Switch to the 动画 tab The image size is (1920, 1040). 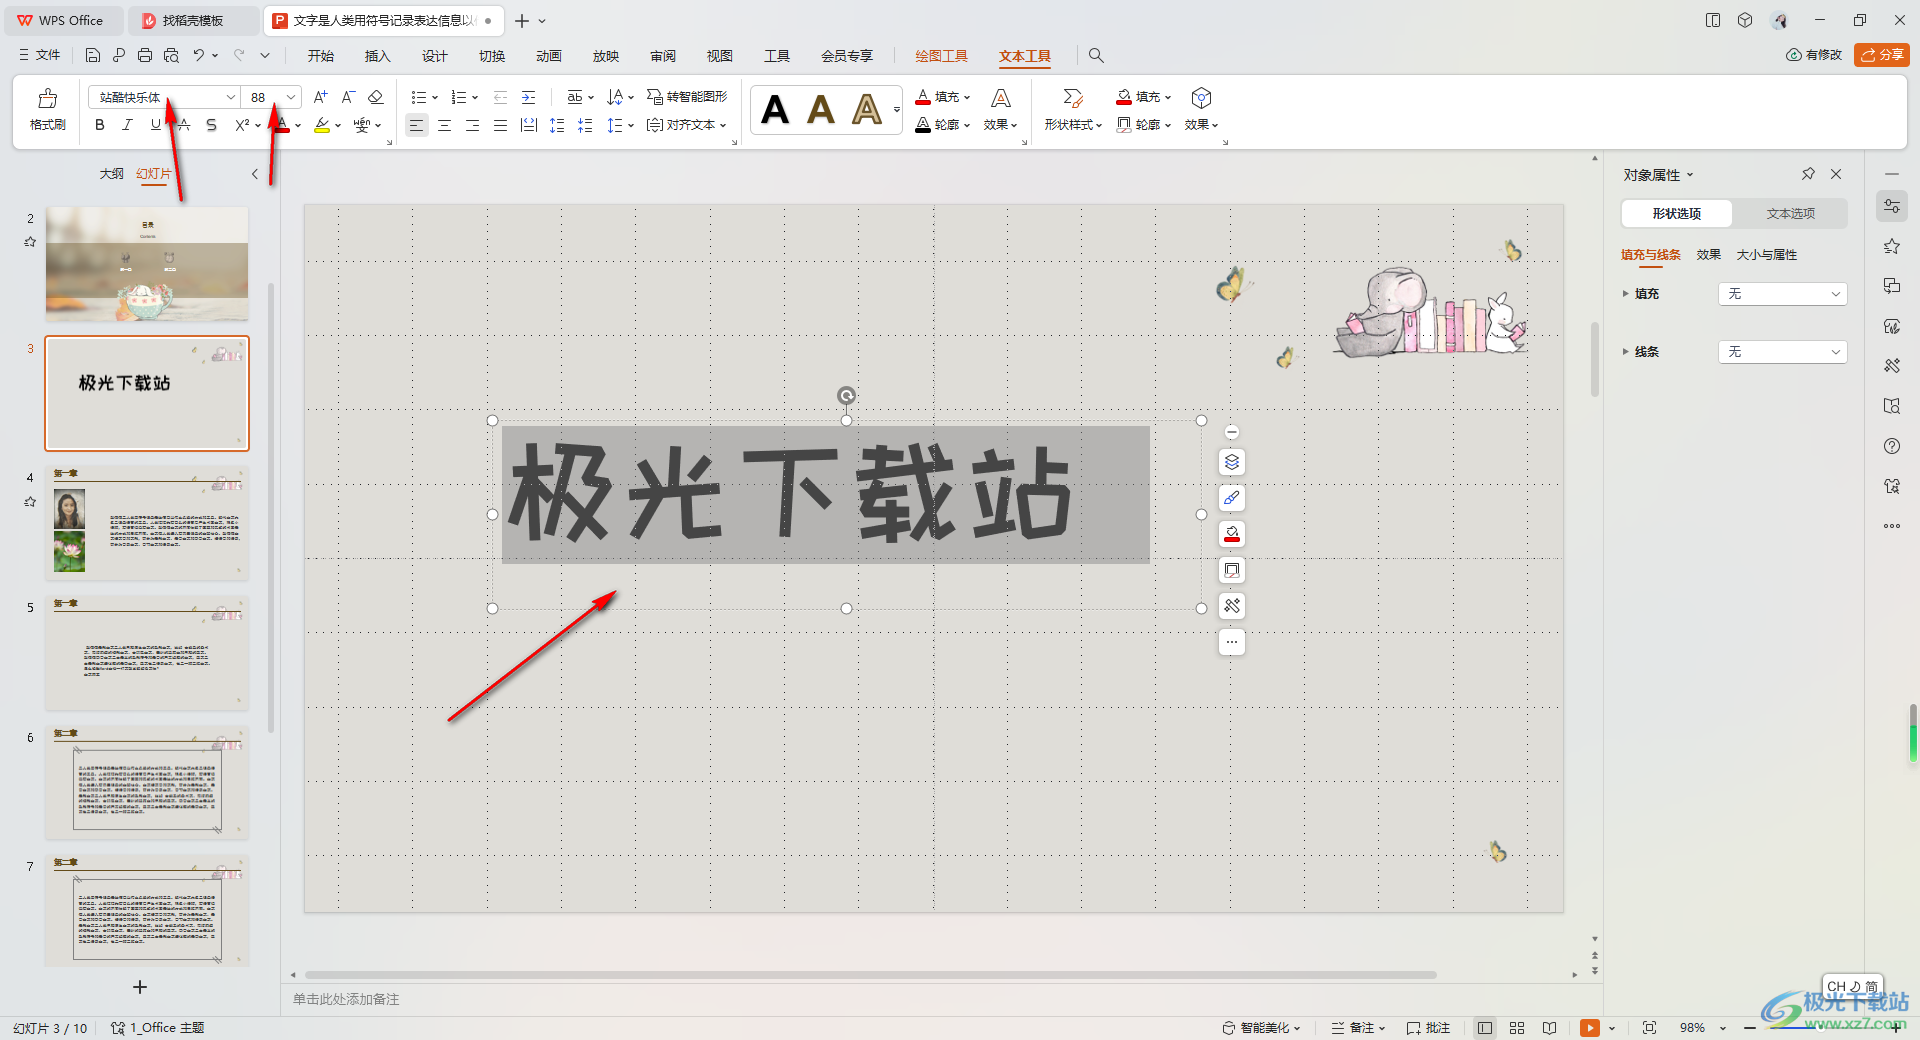click(x=549, y=56)
